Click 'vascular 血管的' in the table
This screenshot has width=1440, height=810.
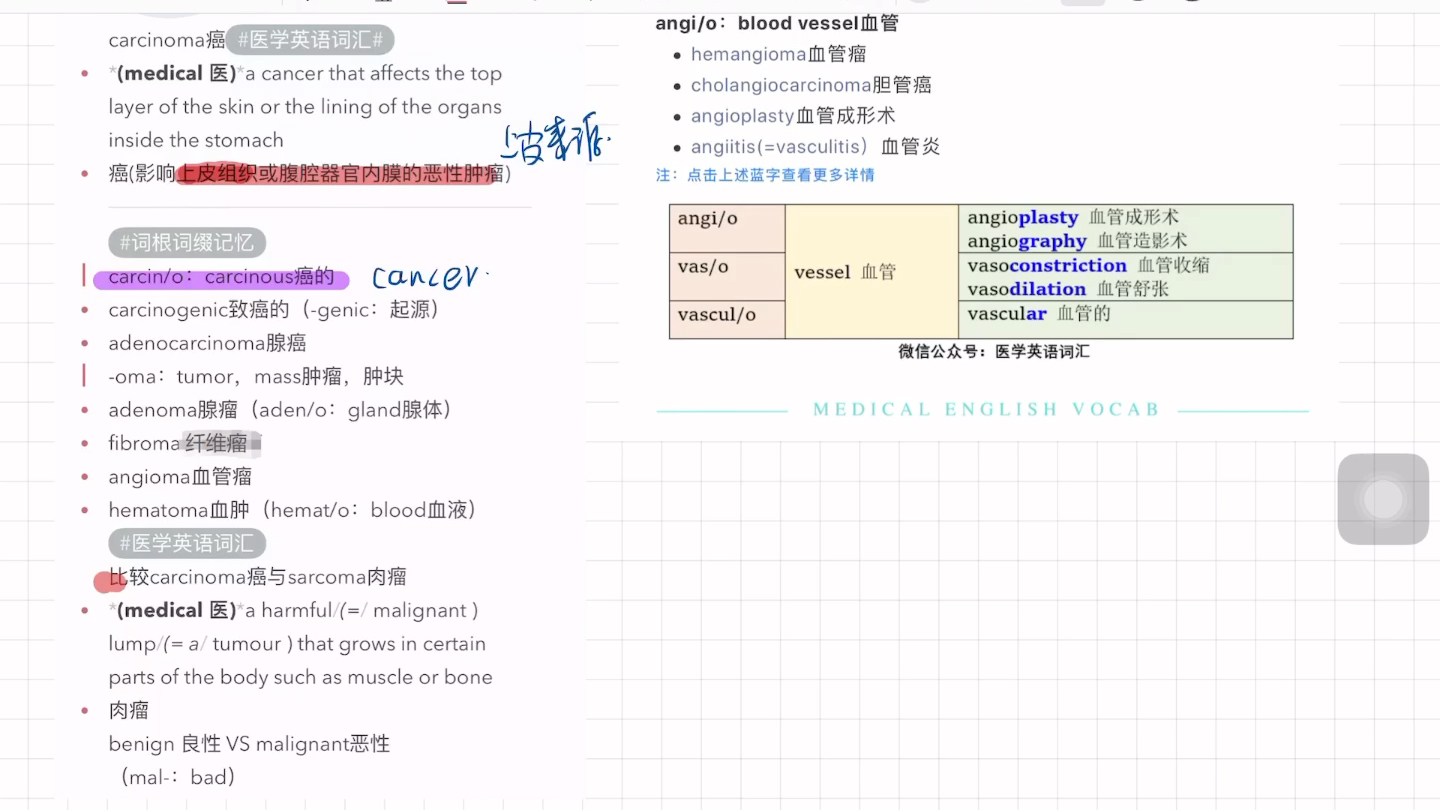pyautogui.click(x=1039, y=313)
